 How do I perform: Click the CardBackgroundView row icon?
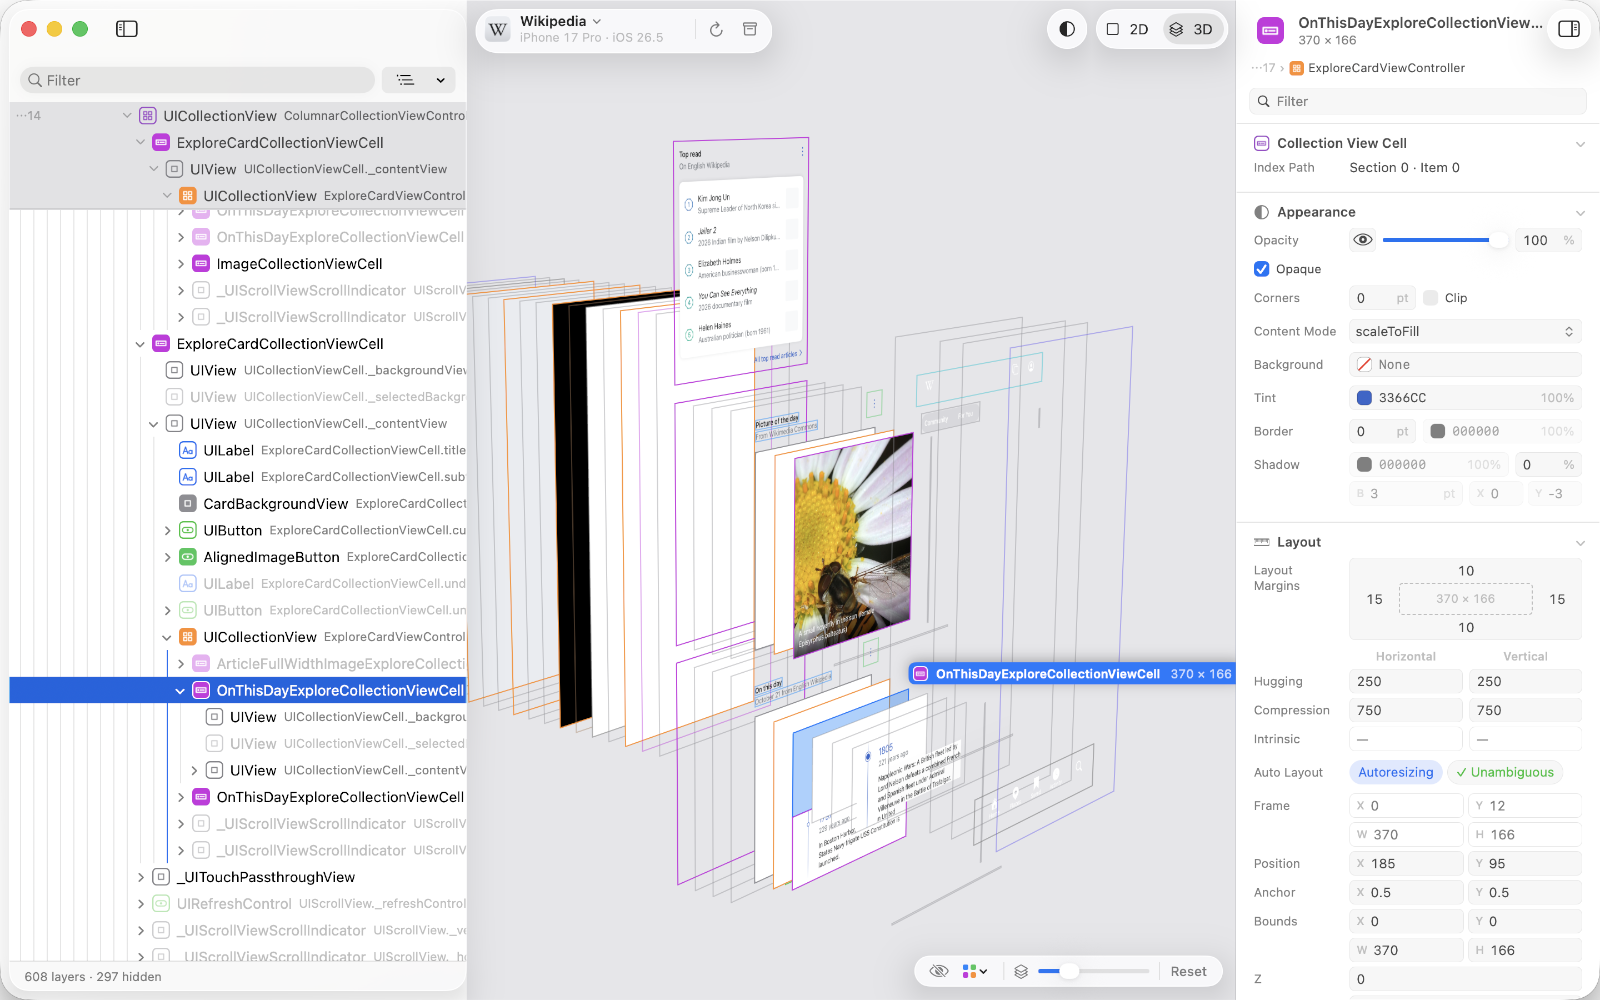click(187, 504)
